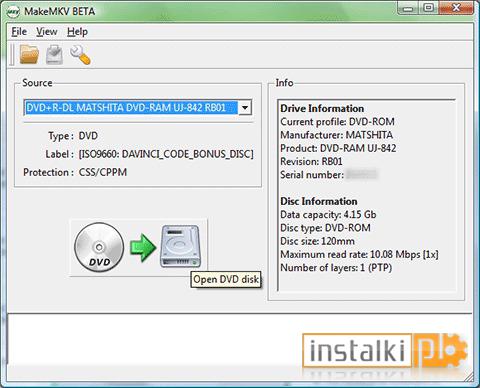480x388 pixels.
Task: Maximize the MakeMKV window
Action: (429, 8)
